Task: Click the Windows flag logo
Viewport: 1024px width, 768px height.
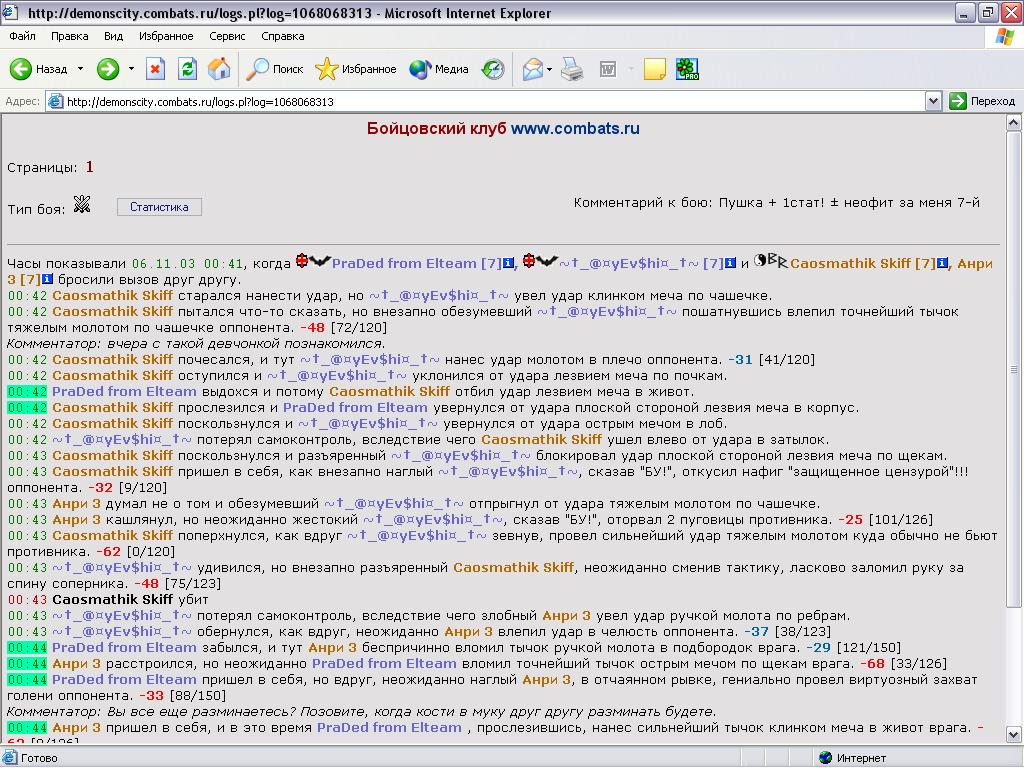Action: pyautogui.click(x=1005, y=37)
